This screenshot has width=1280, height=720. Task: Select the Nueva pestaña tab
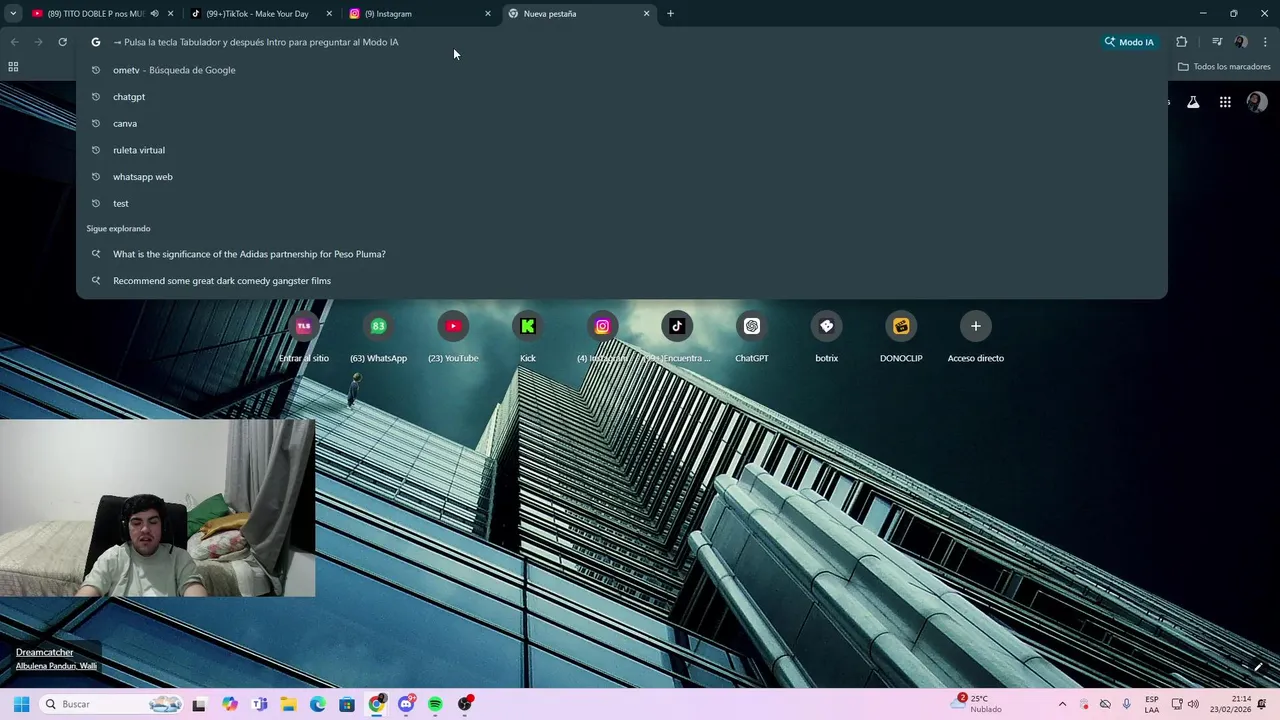(x=579, y=14)
